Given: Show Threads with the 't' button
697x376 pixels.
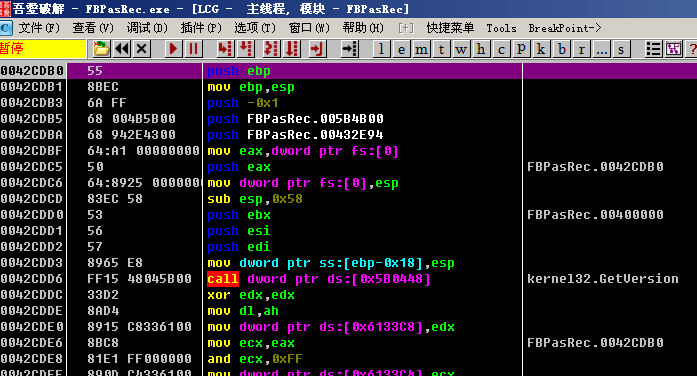Looking at the screenshot, I should 441,48.
